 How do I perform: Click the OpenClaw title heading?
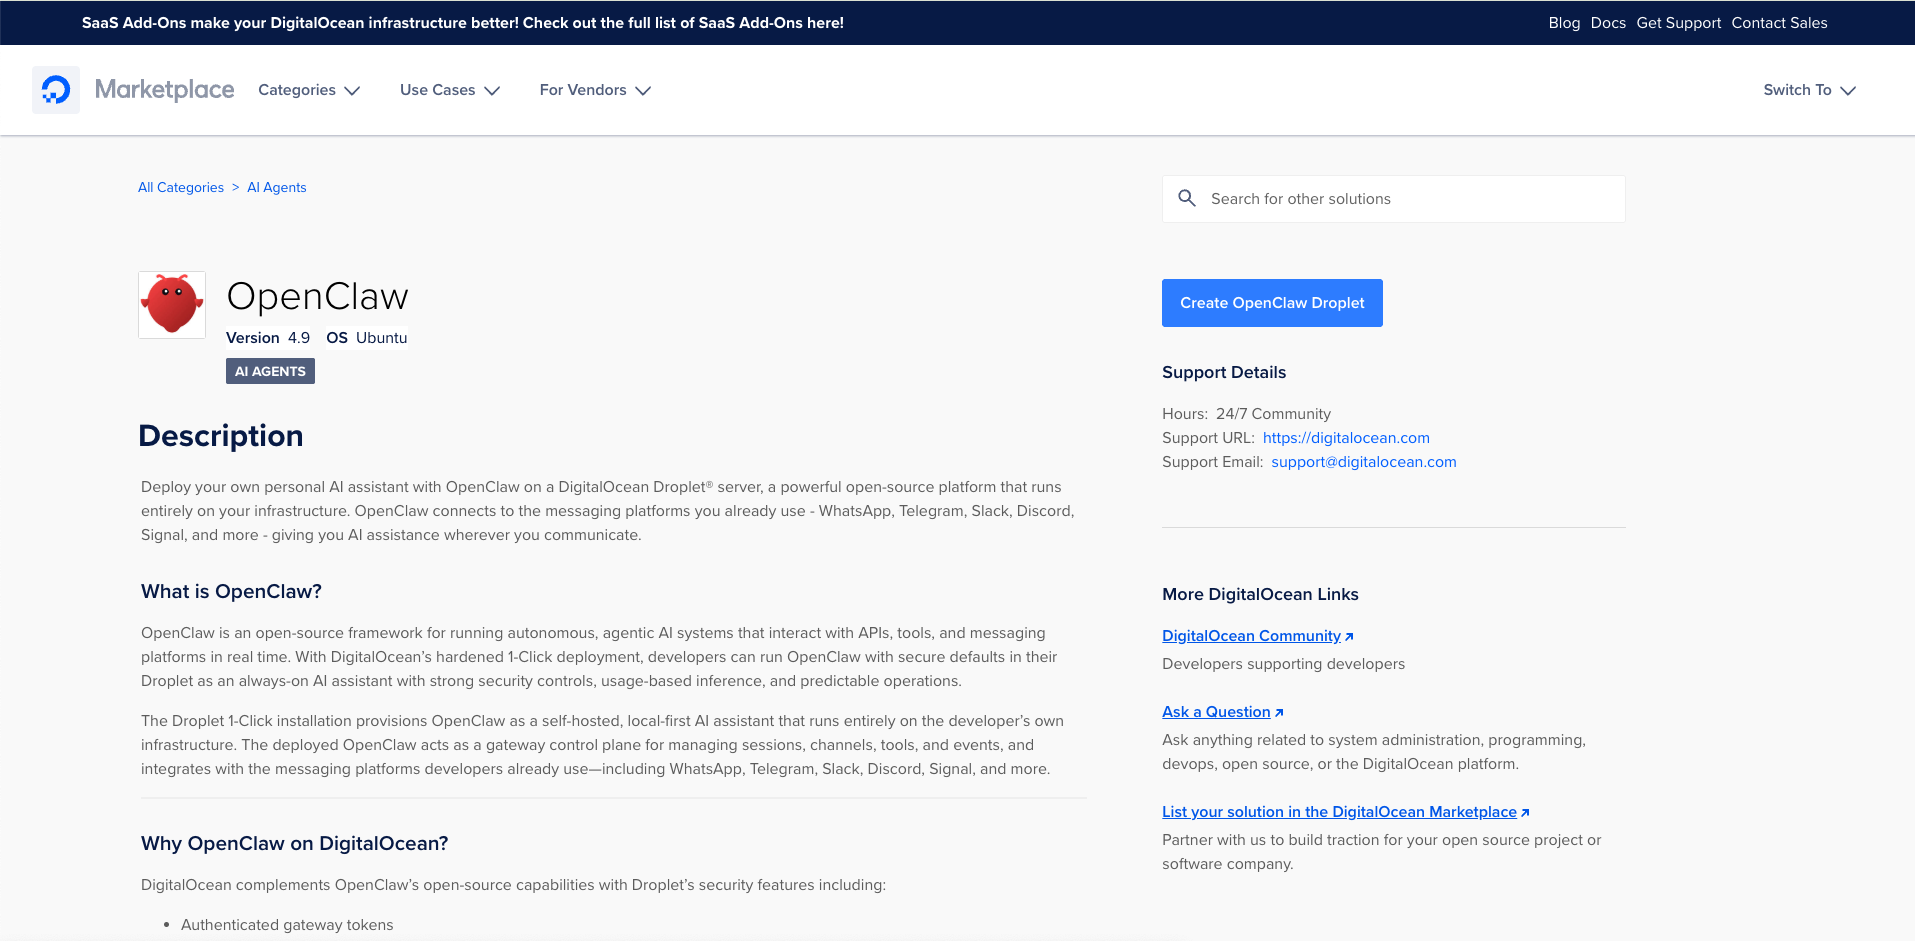(x=317, y=296)
